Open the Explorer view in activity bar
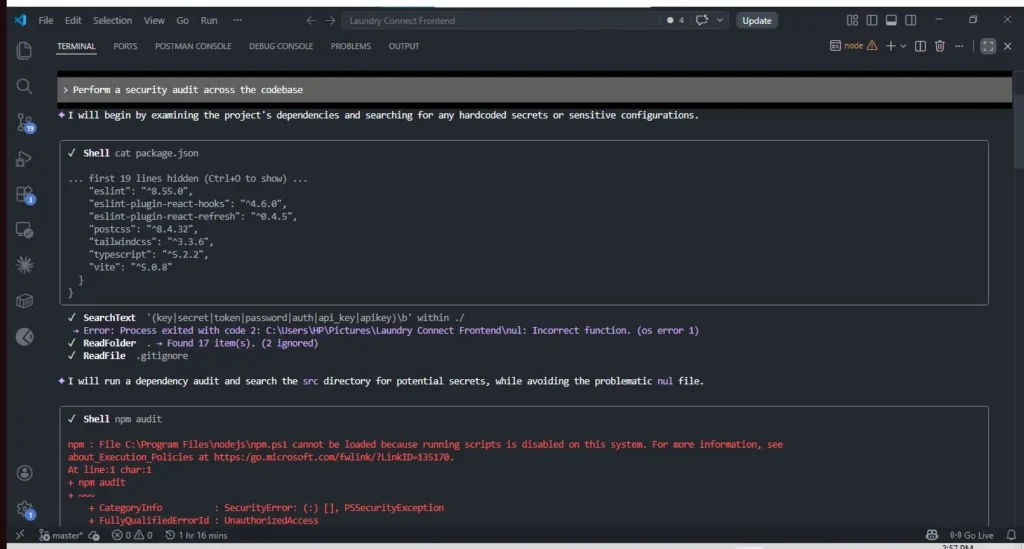 click(x=24, y=50)
